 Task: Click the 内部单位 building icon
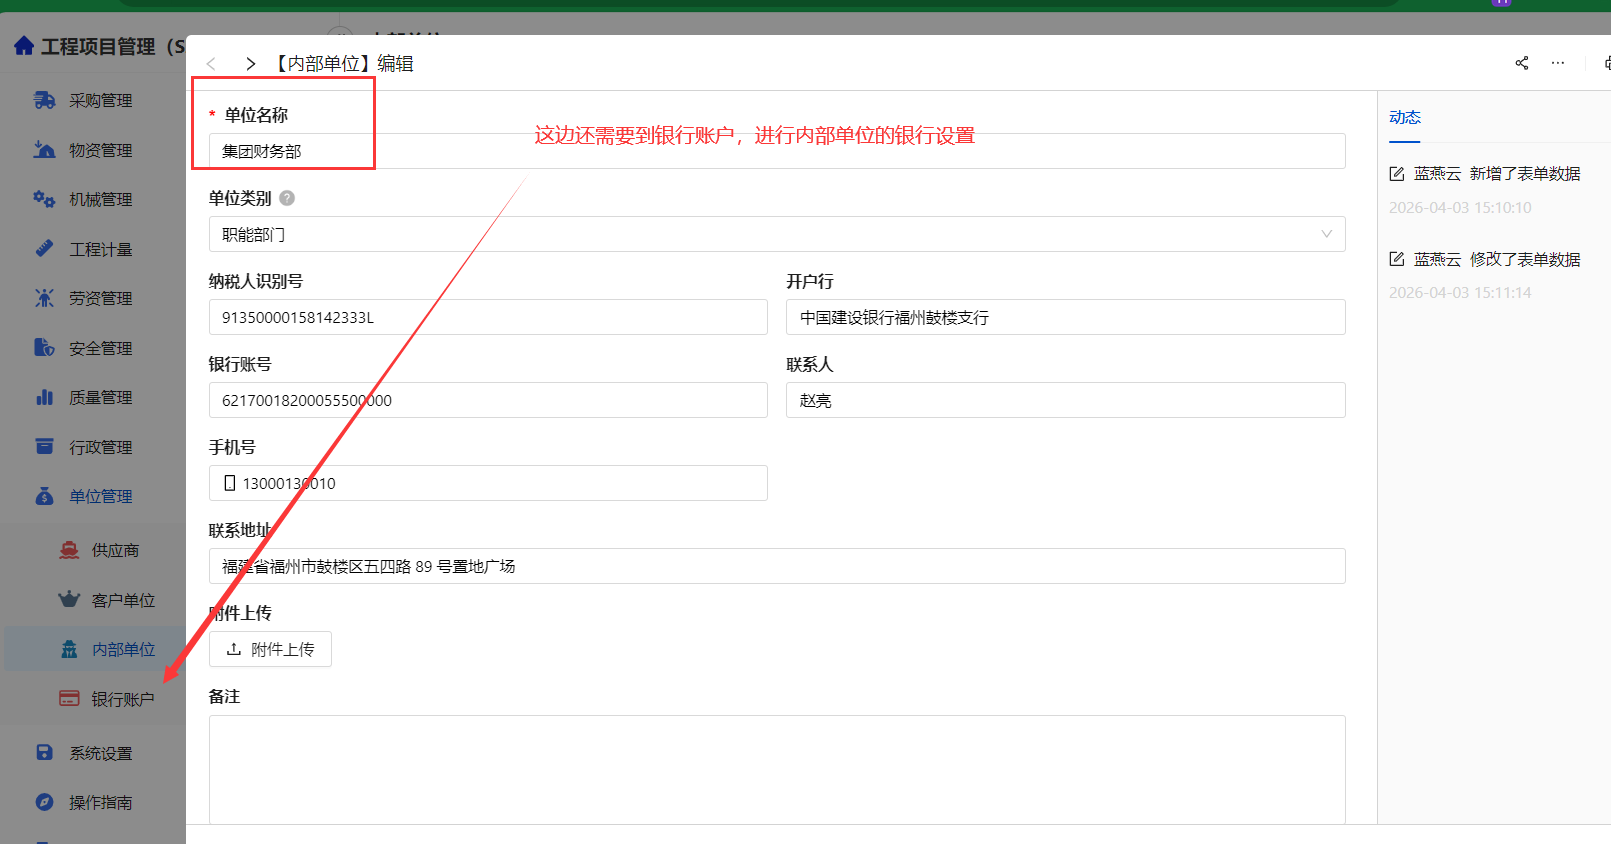pos(68,649)
